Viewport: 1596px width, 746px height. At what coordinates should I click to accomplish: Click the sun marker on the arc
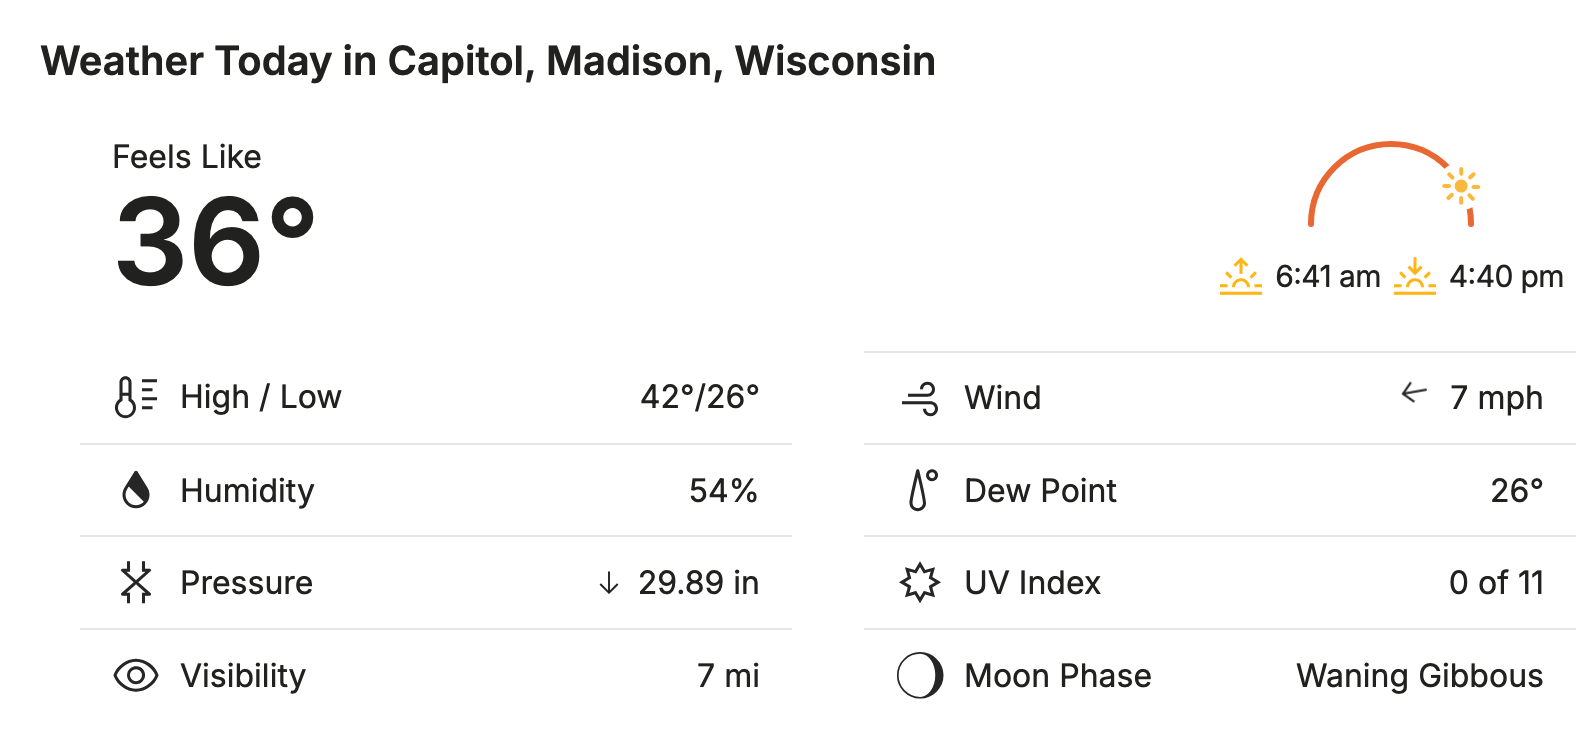(x=1461, y=186)
